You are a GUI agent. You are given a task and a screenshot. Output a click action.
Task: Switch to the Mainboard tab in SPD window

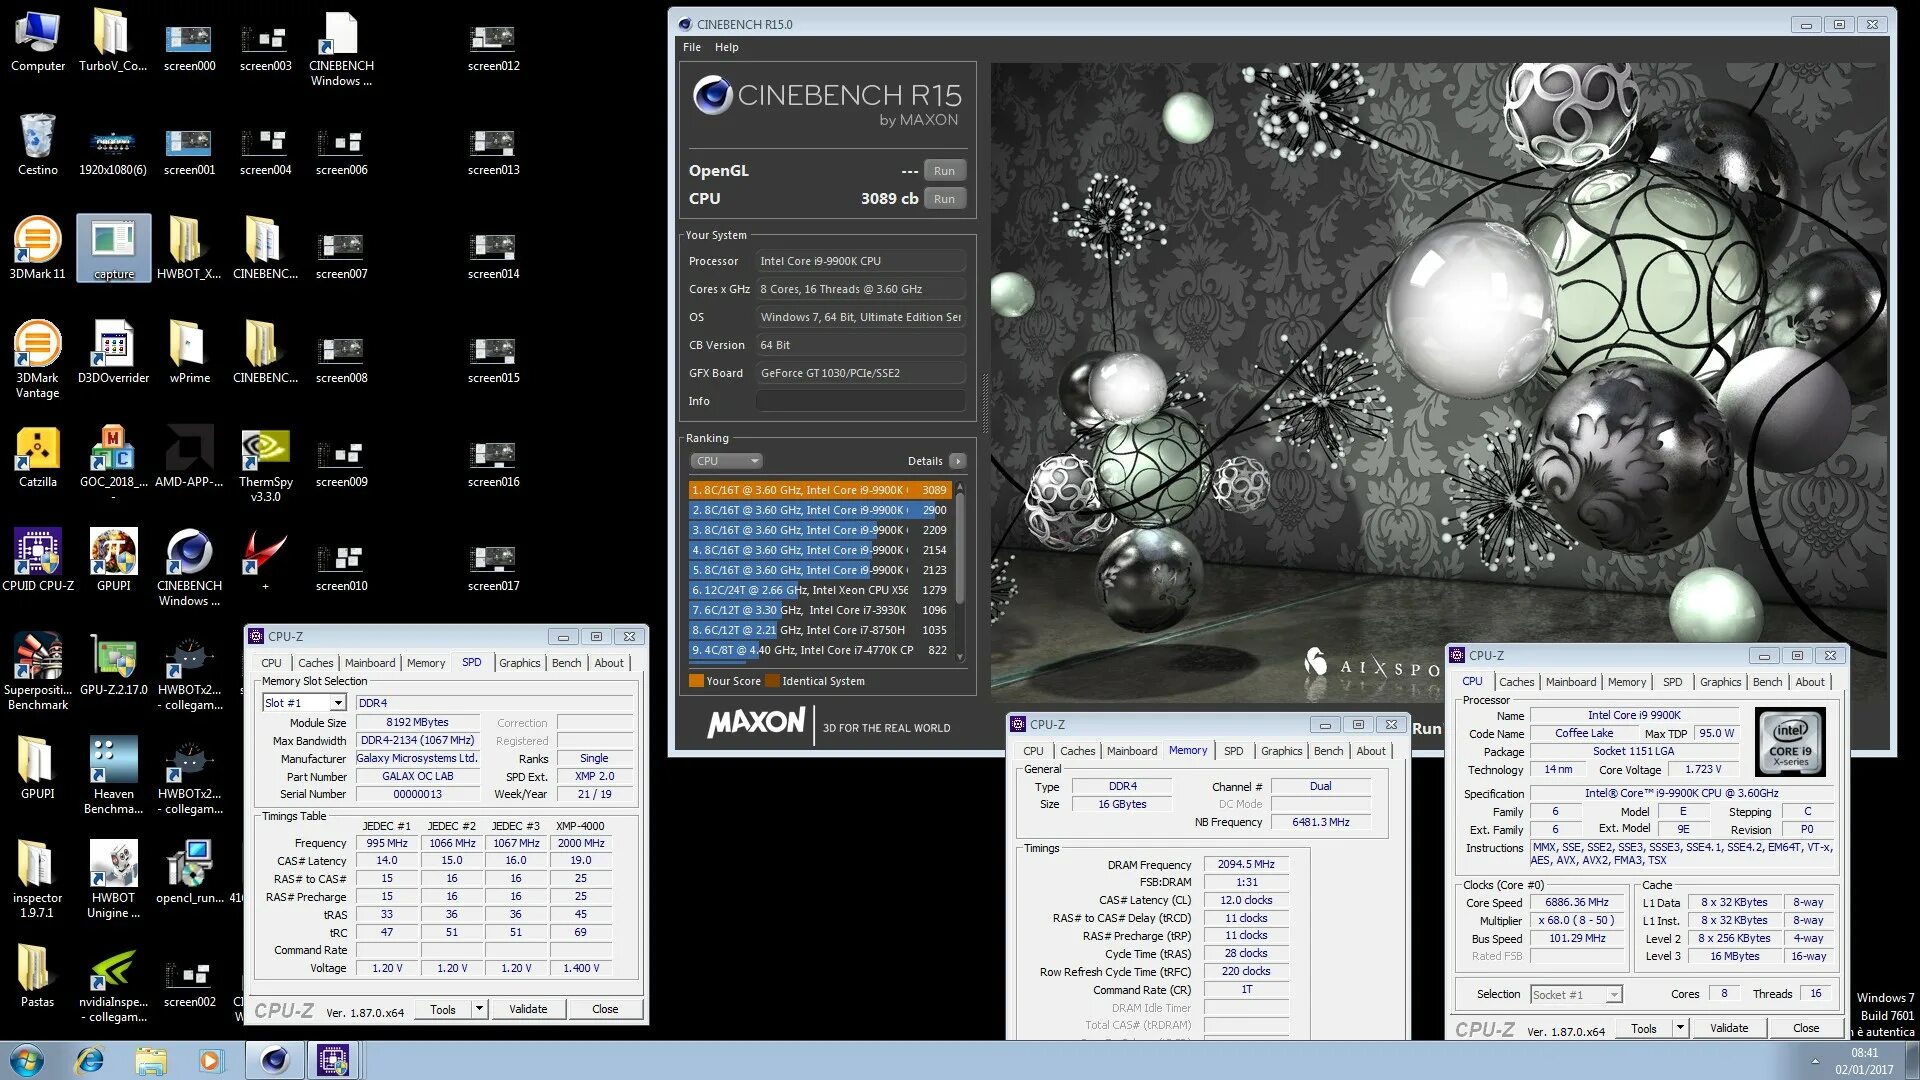click(x=369, y=663)
